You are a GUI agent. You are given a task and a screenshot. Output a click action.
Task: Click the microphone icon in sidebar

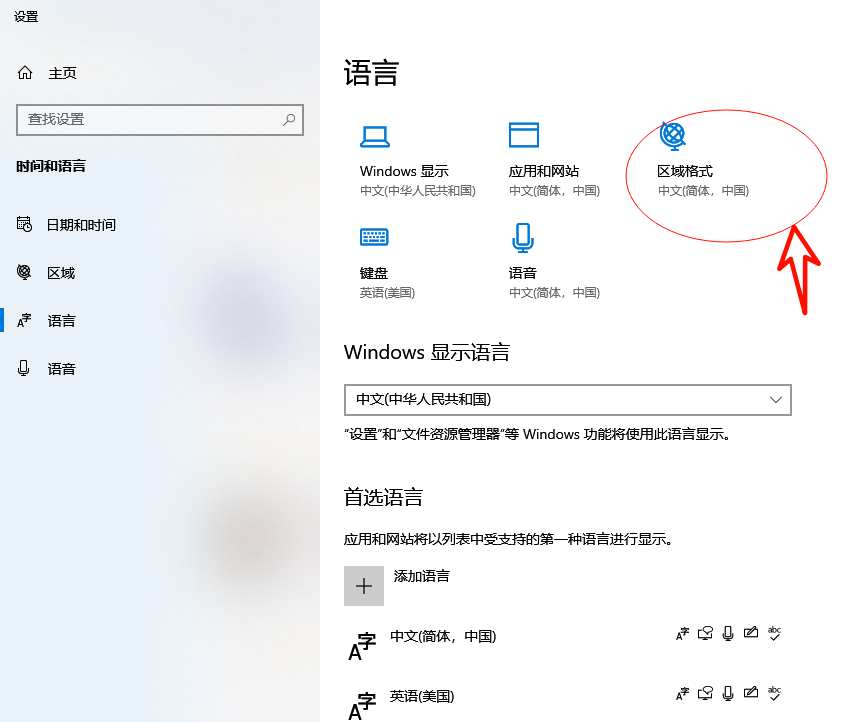tap(24, 368)
